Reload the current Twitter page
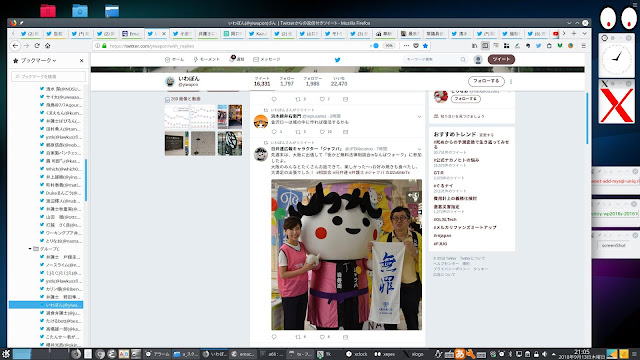Viewport: 640px width, 360px height. 37,46
